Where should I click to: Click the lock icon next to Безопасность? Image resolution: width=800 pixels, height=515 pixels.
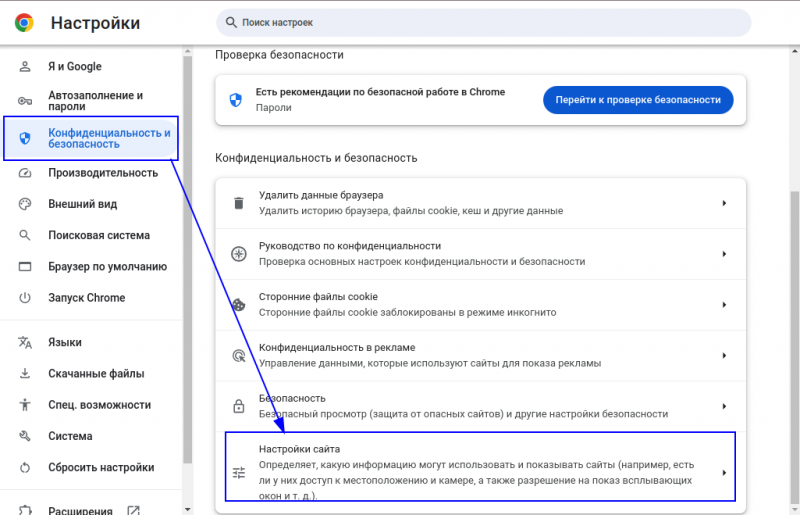point(238,406)
